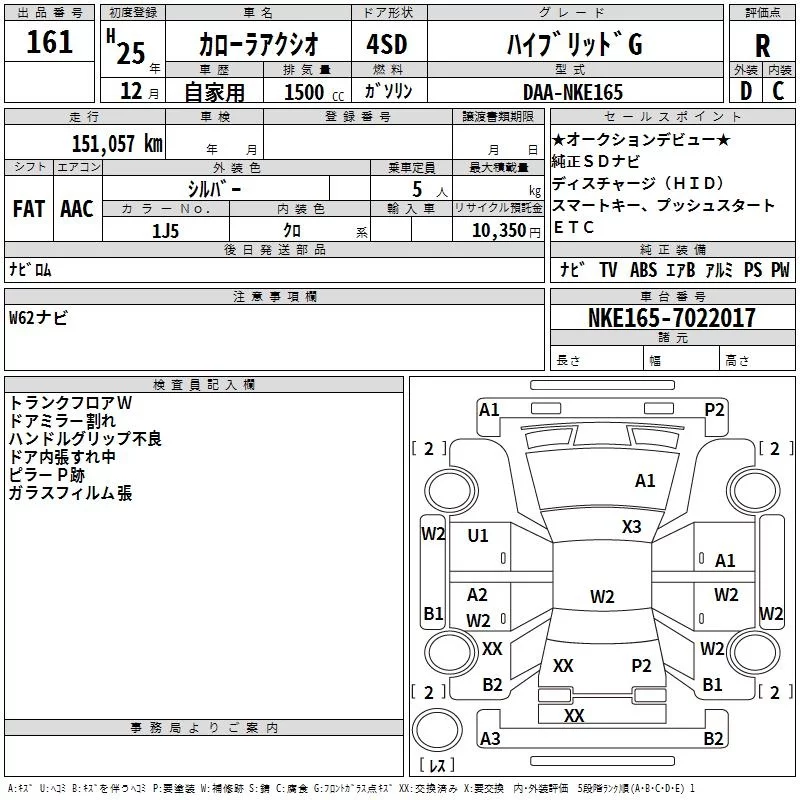Viewport: 800px width, 800px height.
Task: Click the W2 mark on the car roof
Action: click(x=602, y=597)
